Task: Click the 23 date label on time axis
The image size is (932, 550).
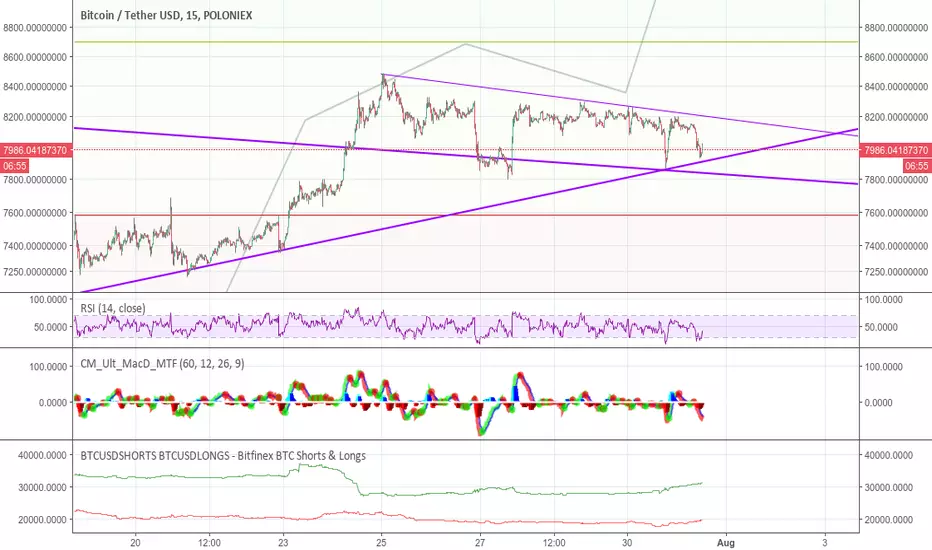Action: (x=283, y=542)
